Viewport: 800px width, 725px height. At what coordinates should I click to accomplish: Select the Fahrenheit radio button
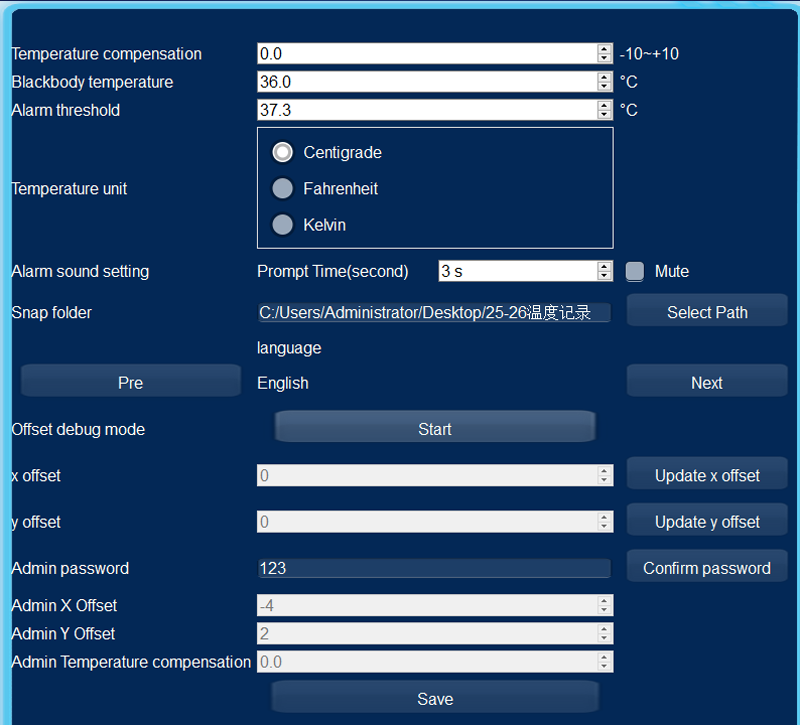tap(282, 188)
